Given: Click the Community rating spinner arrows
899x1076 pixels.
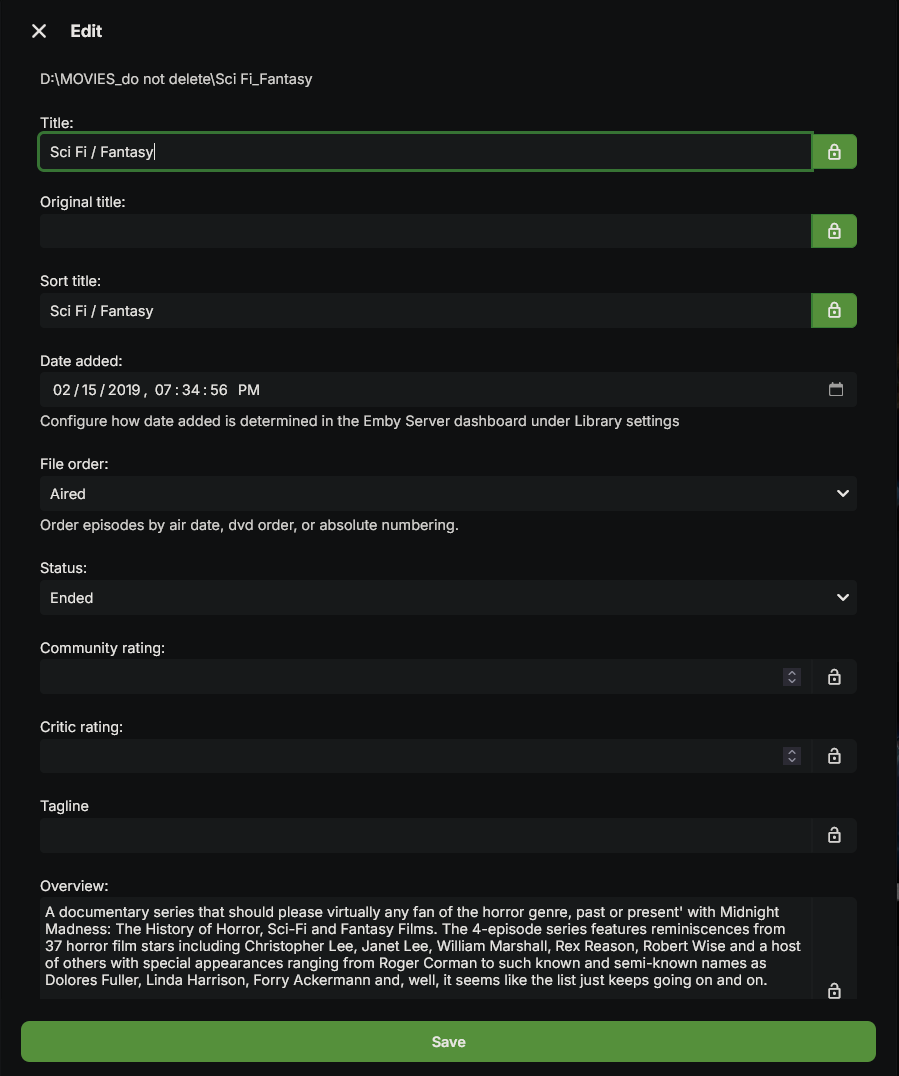Looking at the screenshot, I should [792, 677].
